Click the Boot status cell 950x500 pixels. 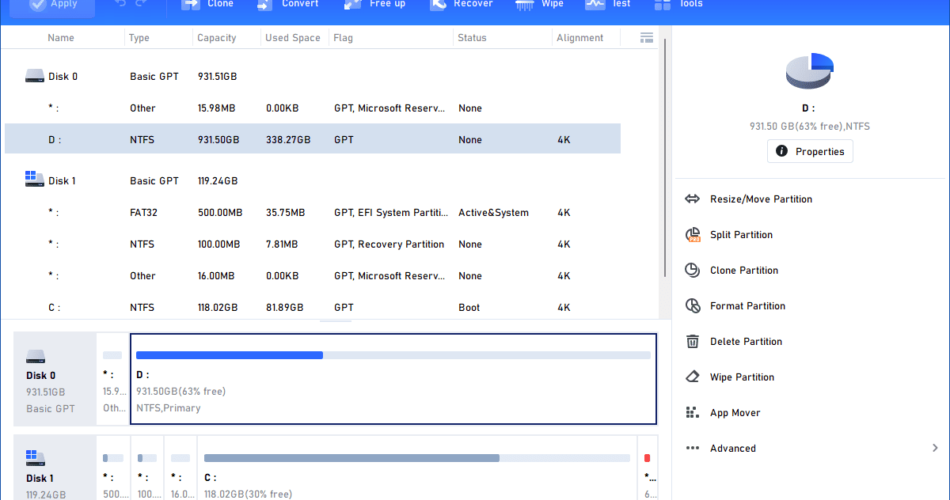[x=469, y=307]
